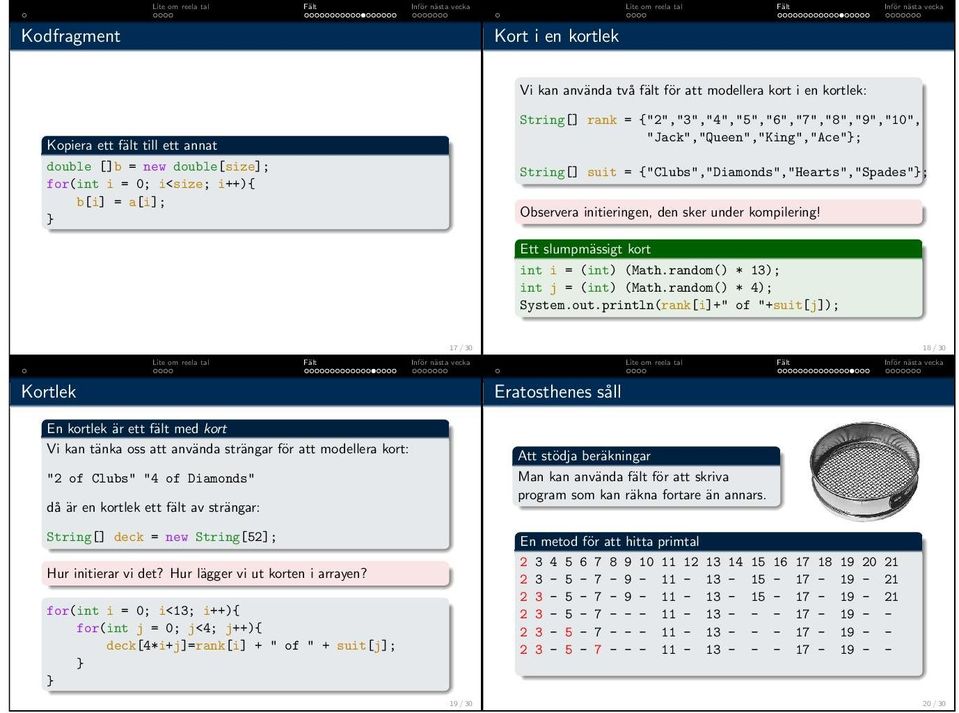Click 'String[] deck = new String[52];' line
The image size is (959, 713).
point(161,537)
